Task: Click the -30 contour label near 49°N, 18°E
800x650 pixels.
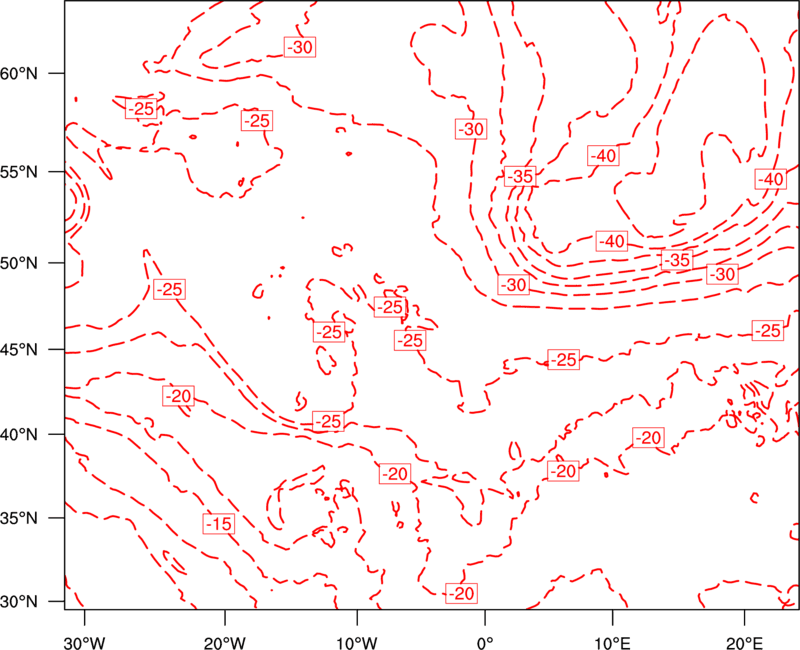Action: pos(723,274)
